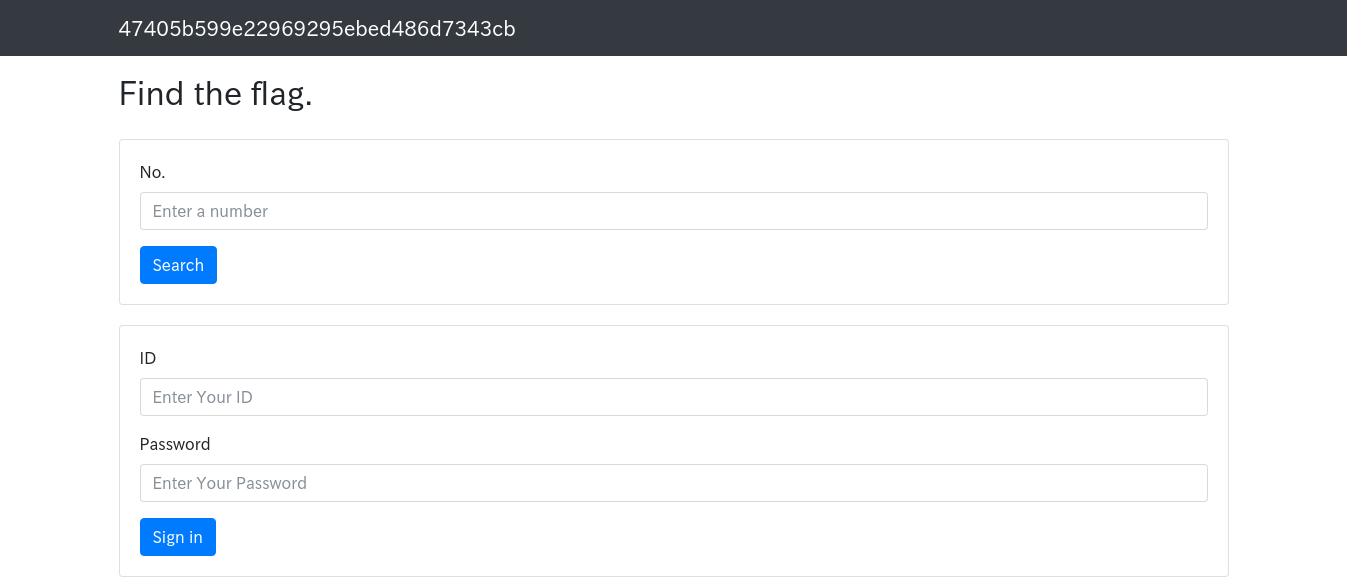Click empty space in the dark navbar
The width and height of the screenshot is (1347, 577).
pyautogui.click(x=900, y=28)
